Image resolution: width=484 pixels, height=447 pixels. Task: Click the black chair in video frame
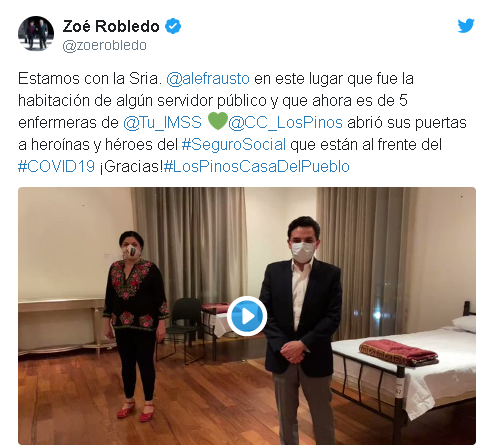click(183, 328)
